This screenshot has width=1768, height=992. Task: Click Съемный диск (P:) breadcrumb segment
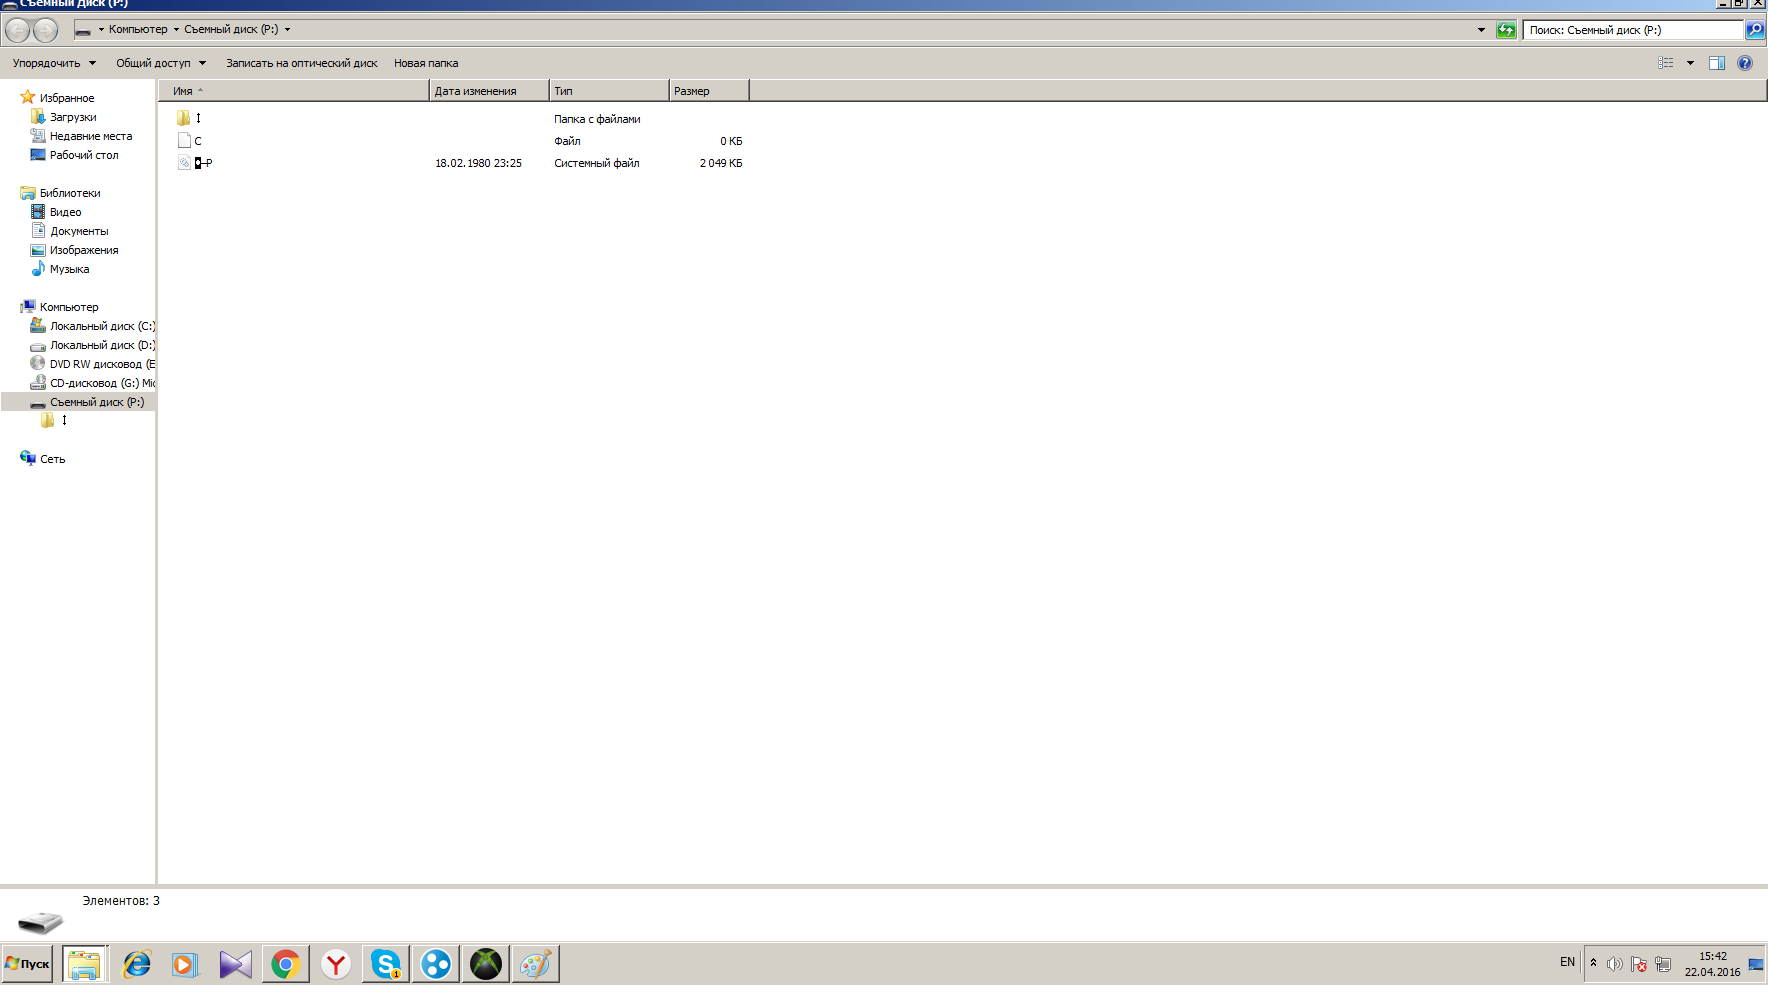(x=231, y=29)
